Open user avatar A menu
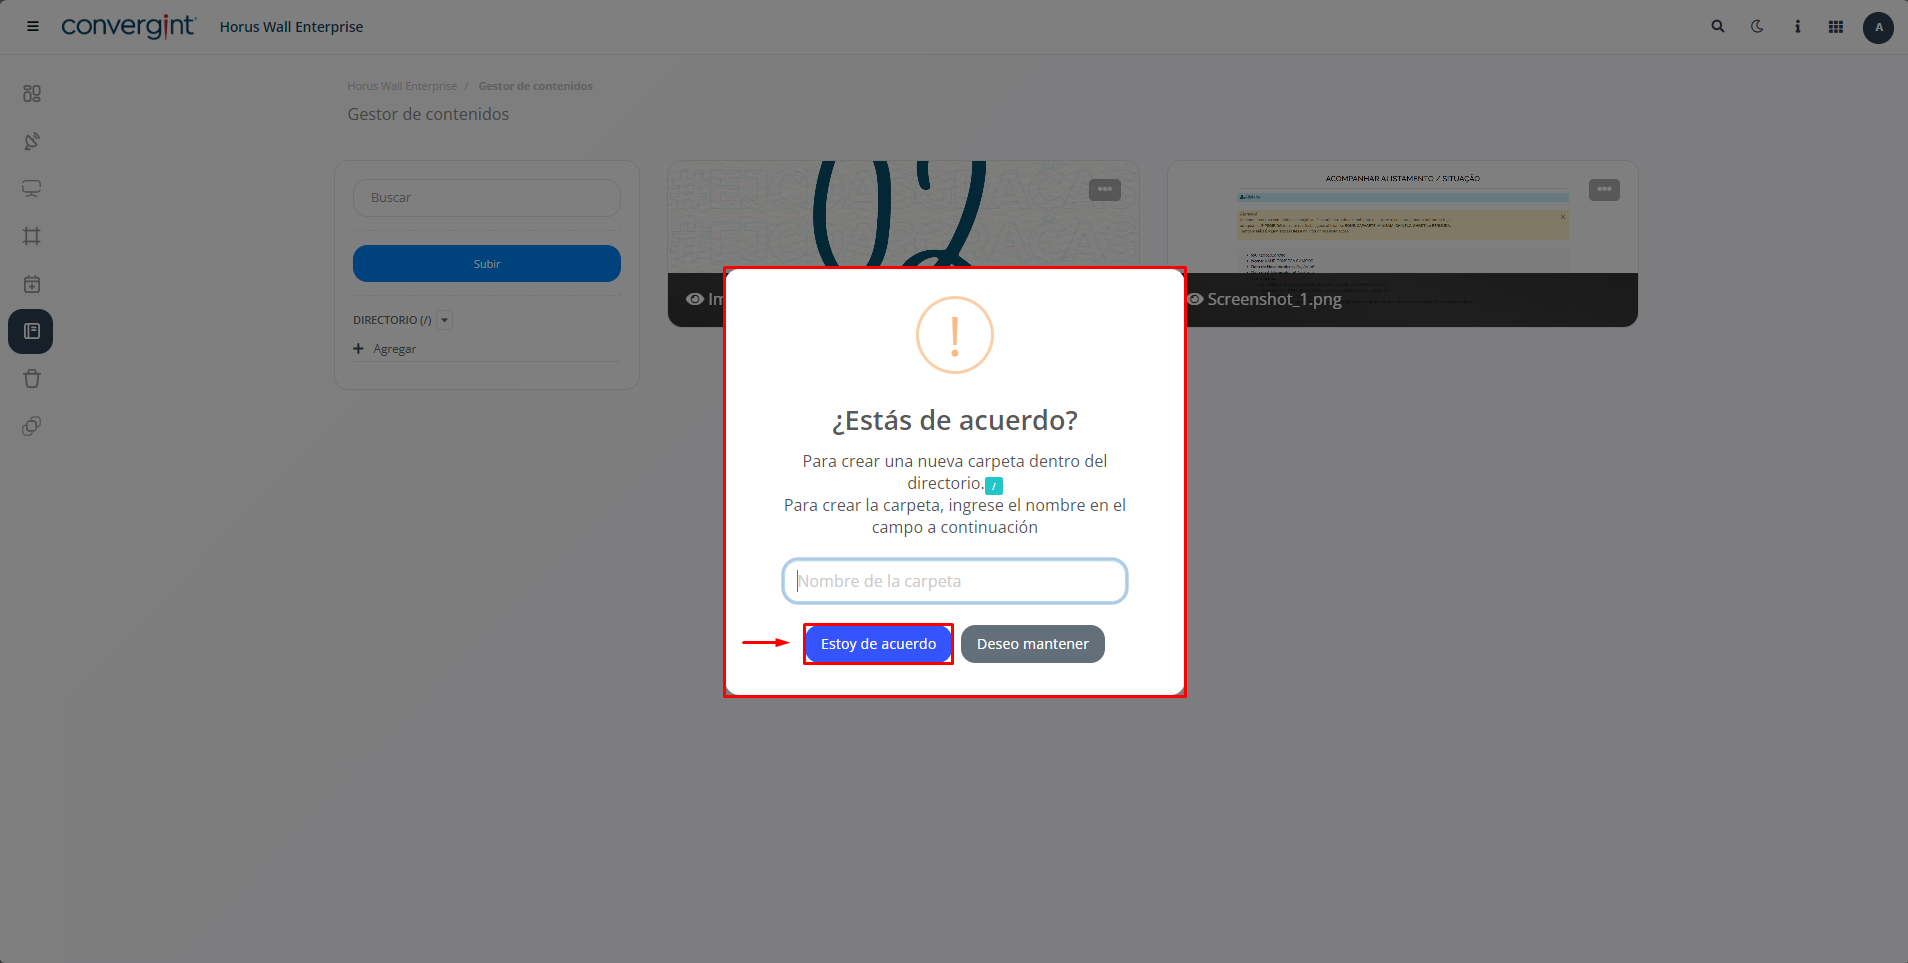 1878,27
